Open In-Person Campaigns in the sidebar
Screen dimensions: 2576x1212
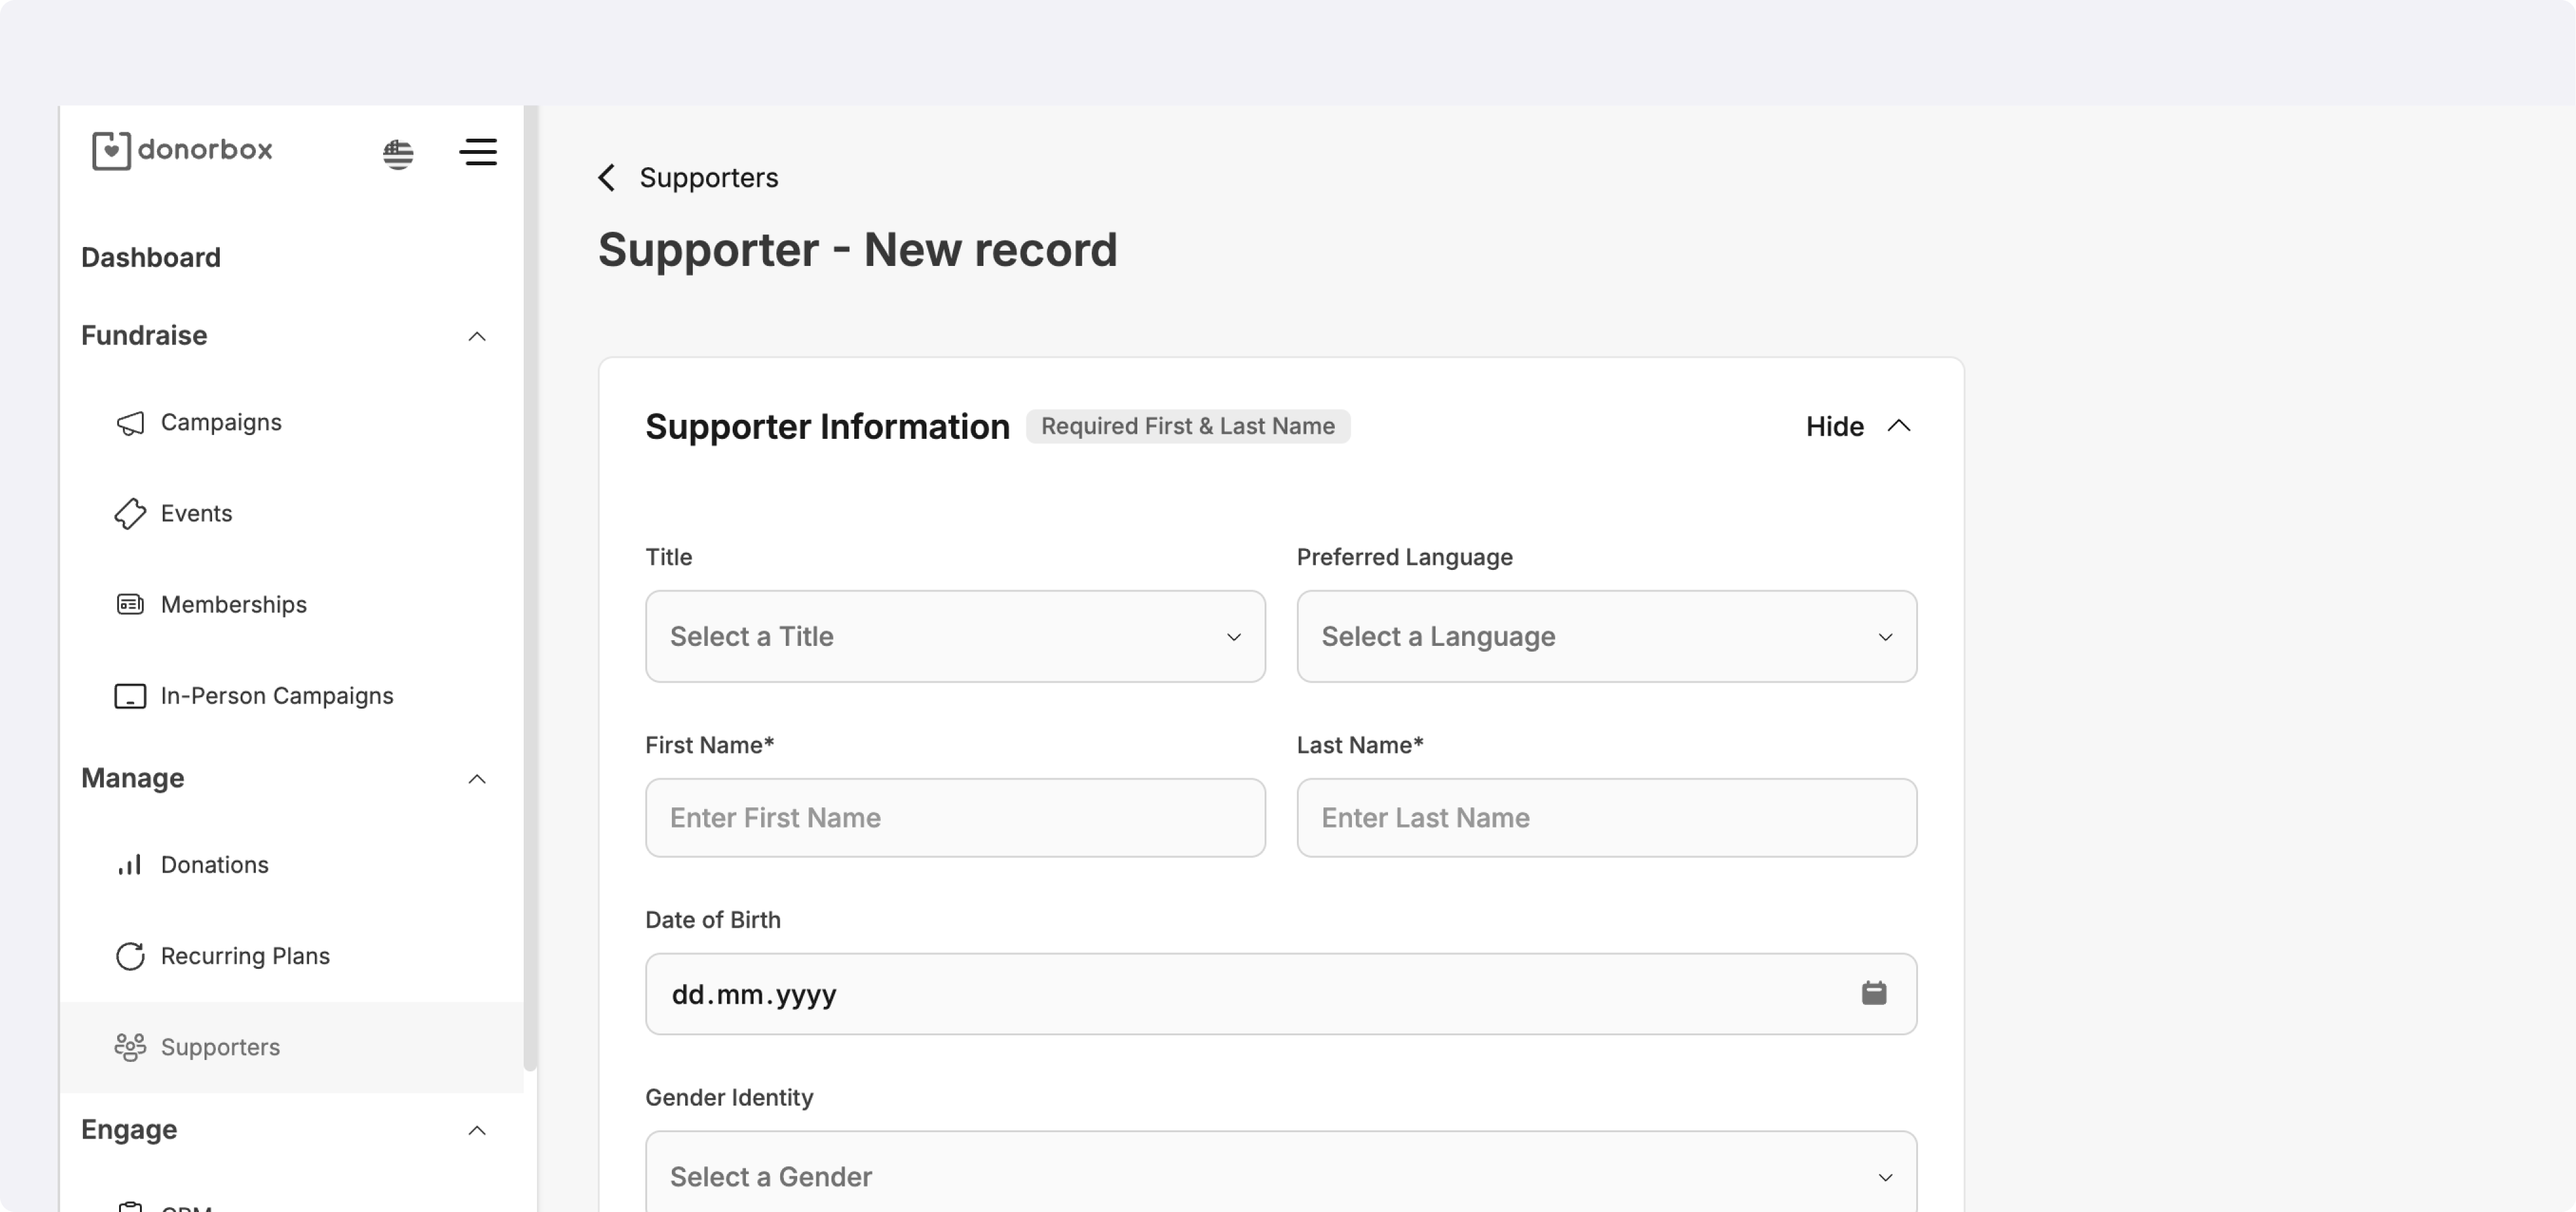[x=276, y=696]
